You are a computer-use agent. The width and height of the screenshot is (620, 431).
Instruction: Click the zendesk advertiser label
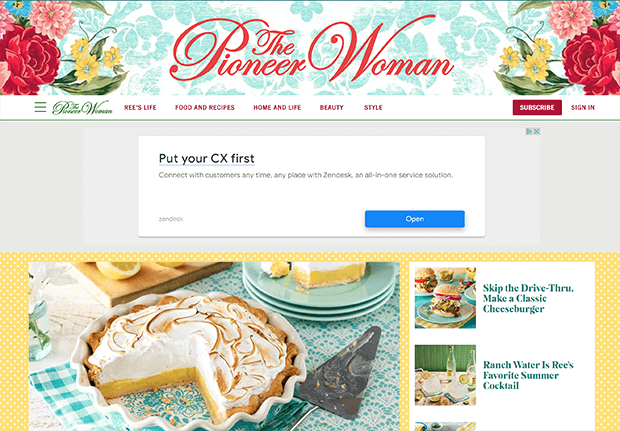171,219
